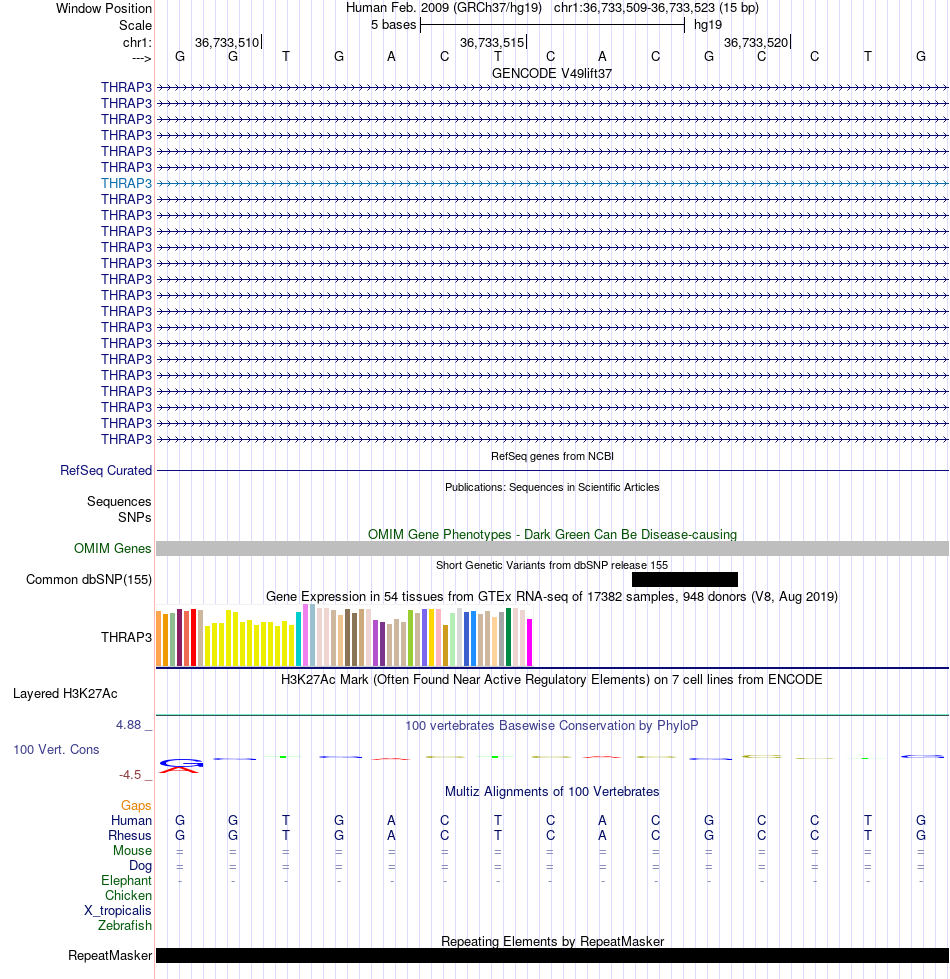Click the '5 bases' scale bar label
Image resolution: width=950 pixels, height=979 pixels.
[393, 25]
